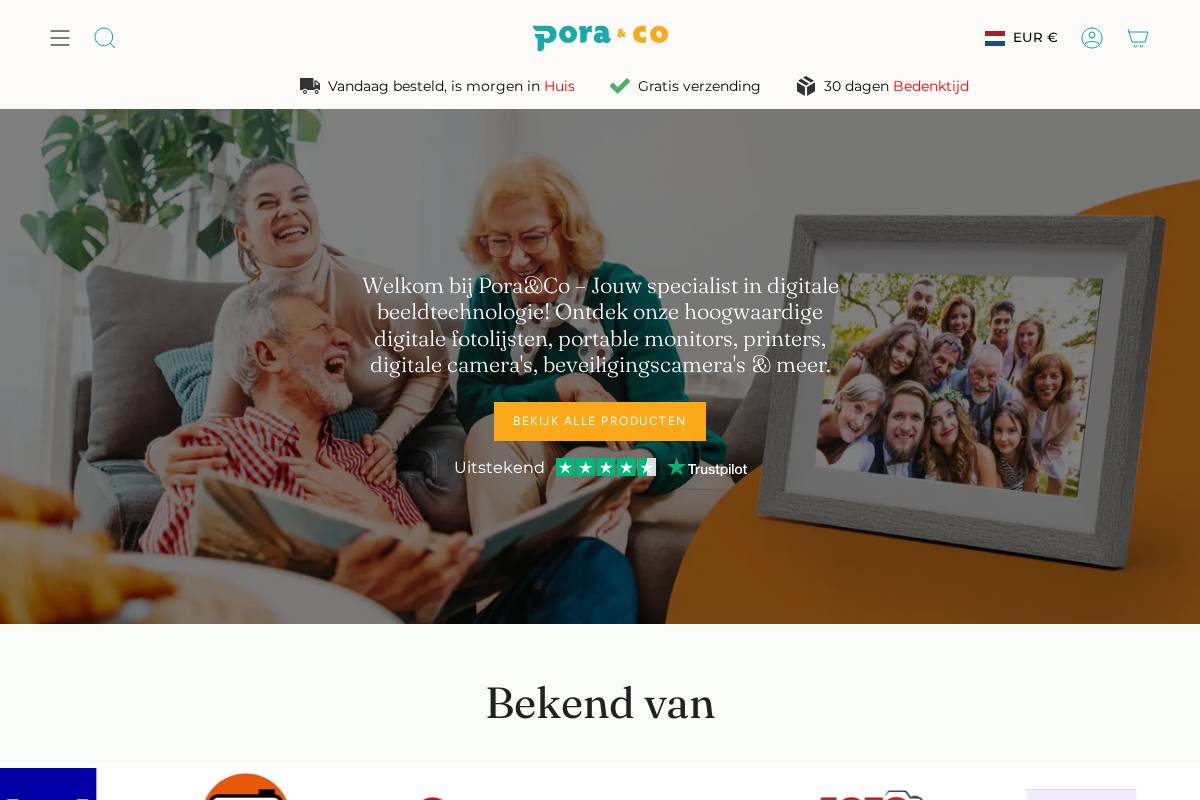
Task: Click the BEKIJK ALLE PRODUCTEN button
Action: (x=600, y=421)
